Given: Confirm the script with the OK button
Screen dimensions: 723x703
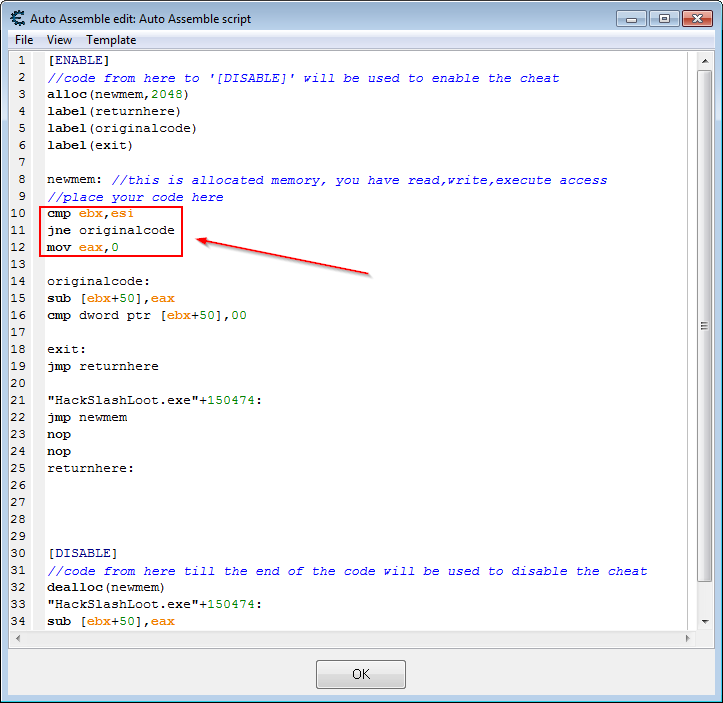Looking at the screenshot, I should click(361, 674).
